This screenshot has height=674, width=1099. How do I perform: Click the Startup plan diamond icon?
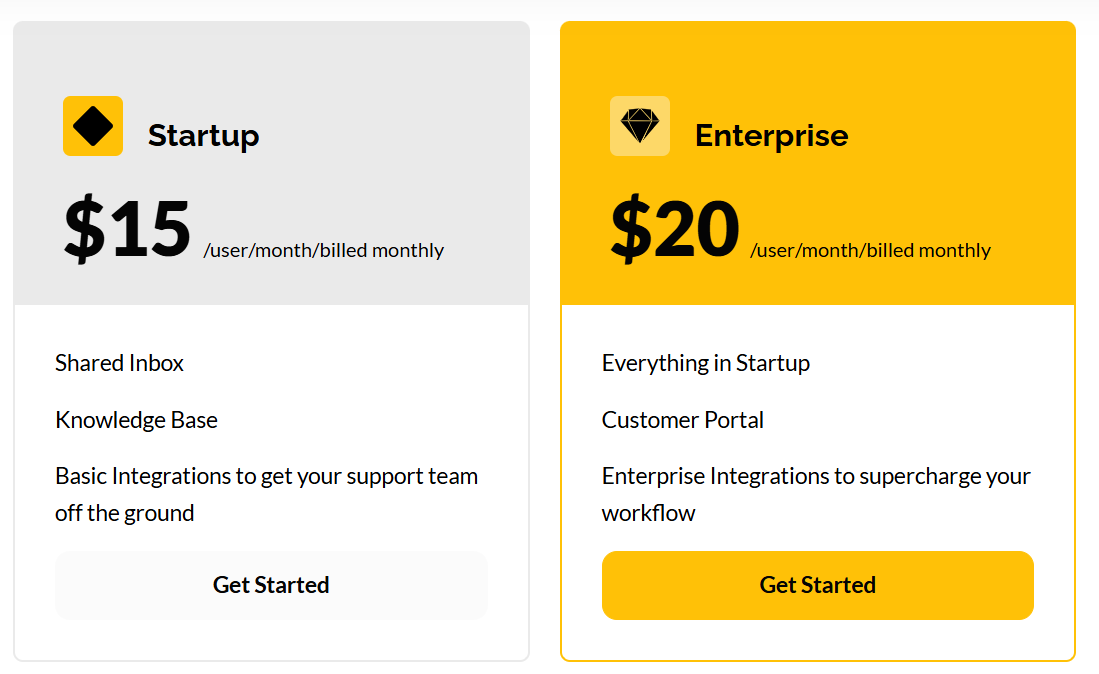click(93, 126)
